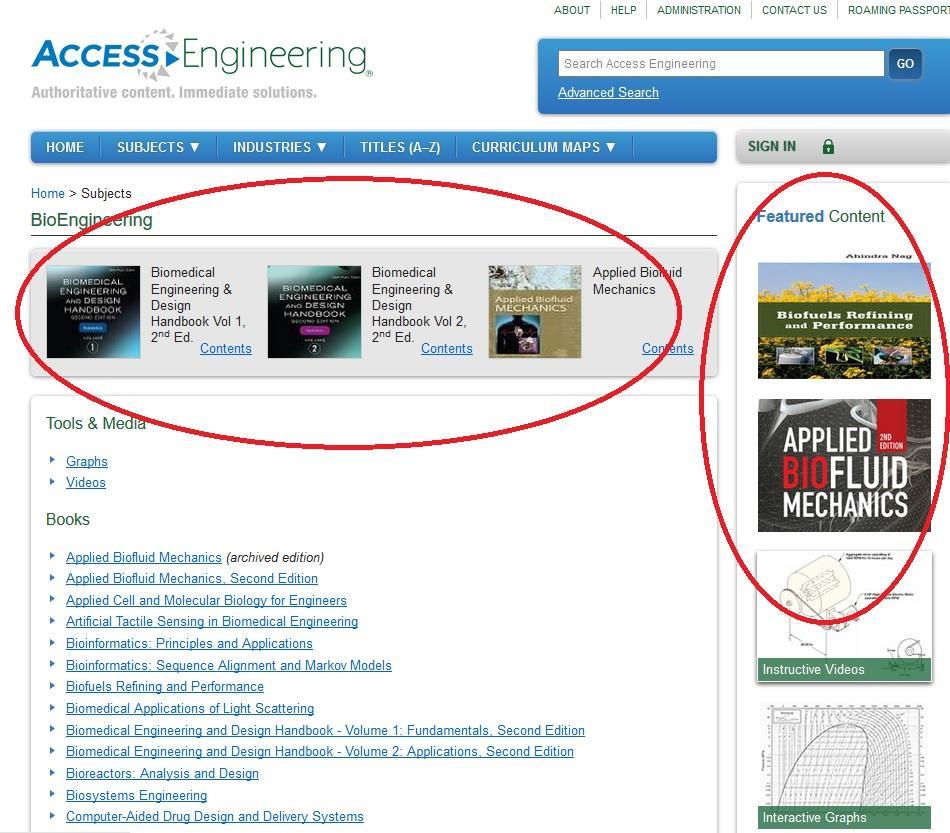Open the Interactive Graphs featured tile
This screenshot has width=950, height=833.
tap(844, 766)
